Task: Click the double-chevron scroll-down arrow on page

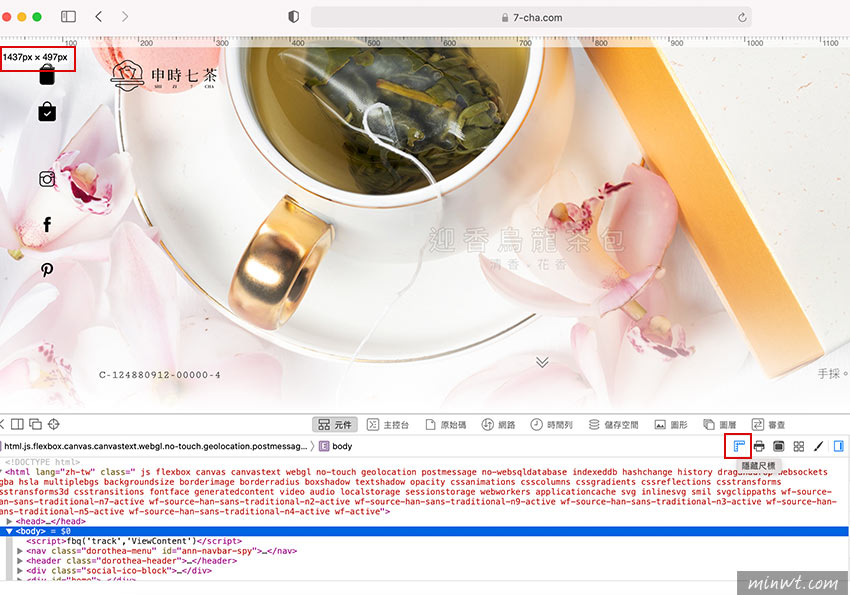Action: pyautogui.click(x=542, y=362)
